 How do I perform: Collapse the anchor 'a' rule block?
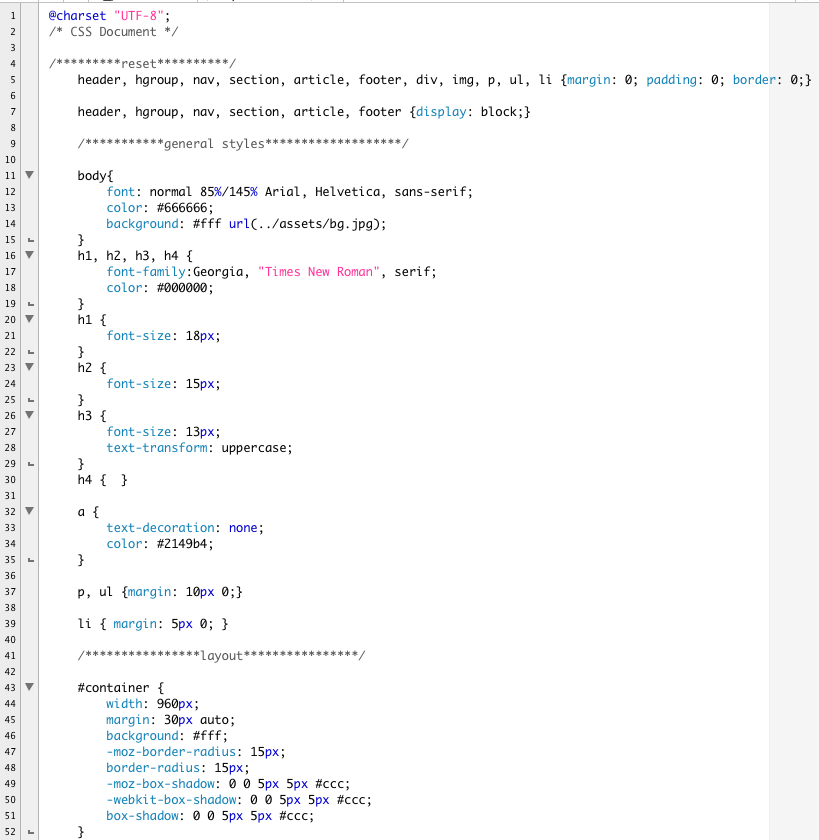29,511
